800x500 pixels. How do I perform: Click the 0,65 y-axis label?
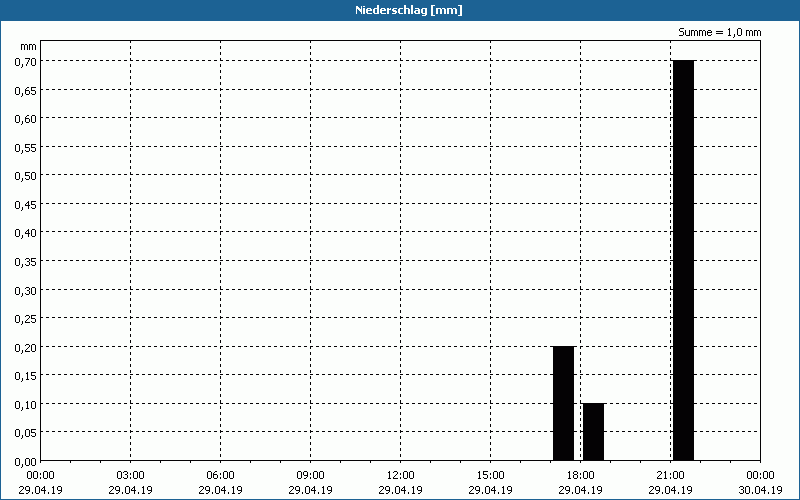click(x=26, y=90)
